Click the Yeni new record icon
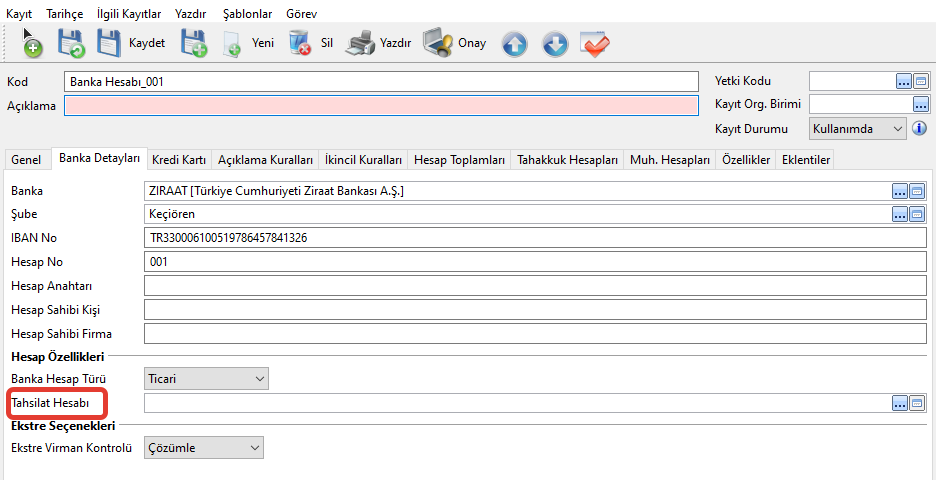The image size is (936, 480). (233, 43)
